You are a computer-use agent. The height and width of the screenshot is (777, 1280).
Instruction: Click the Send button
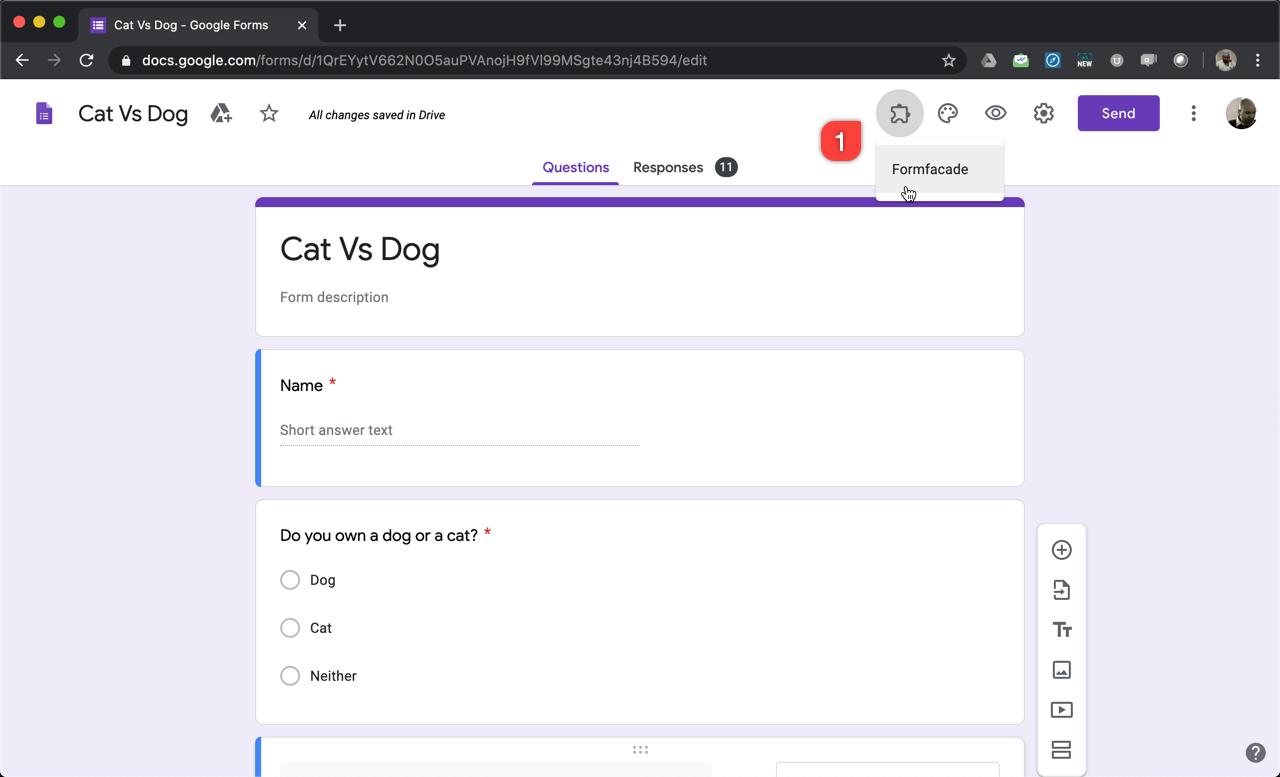(1118, 113)
